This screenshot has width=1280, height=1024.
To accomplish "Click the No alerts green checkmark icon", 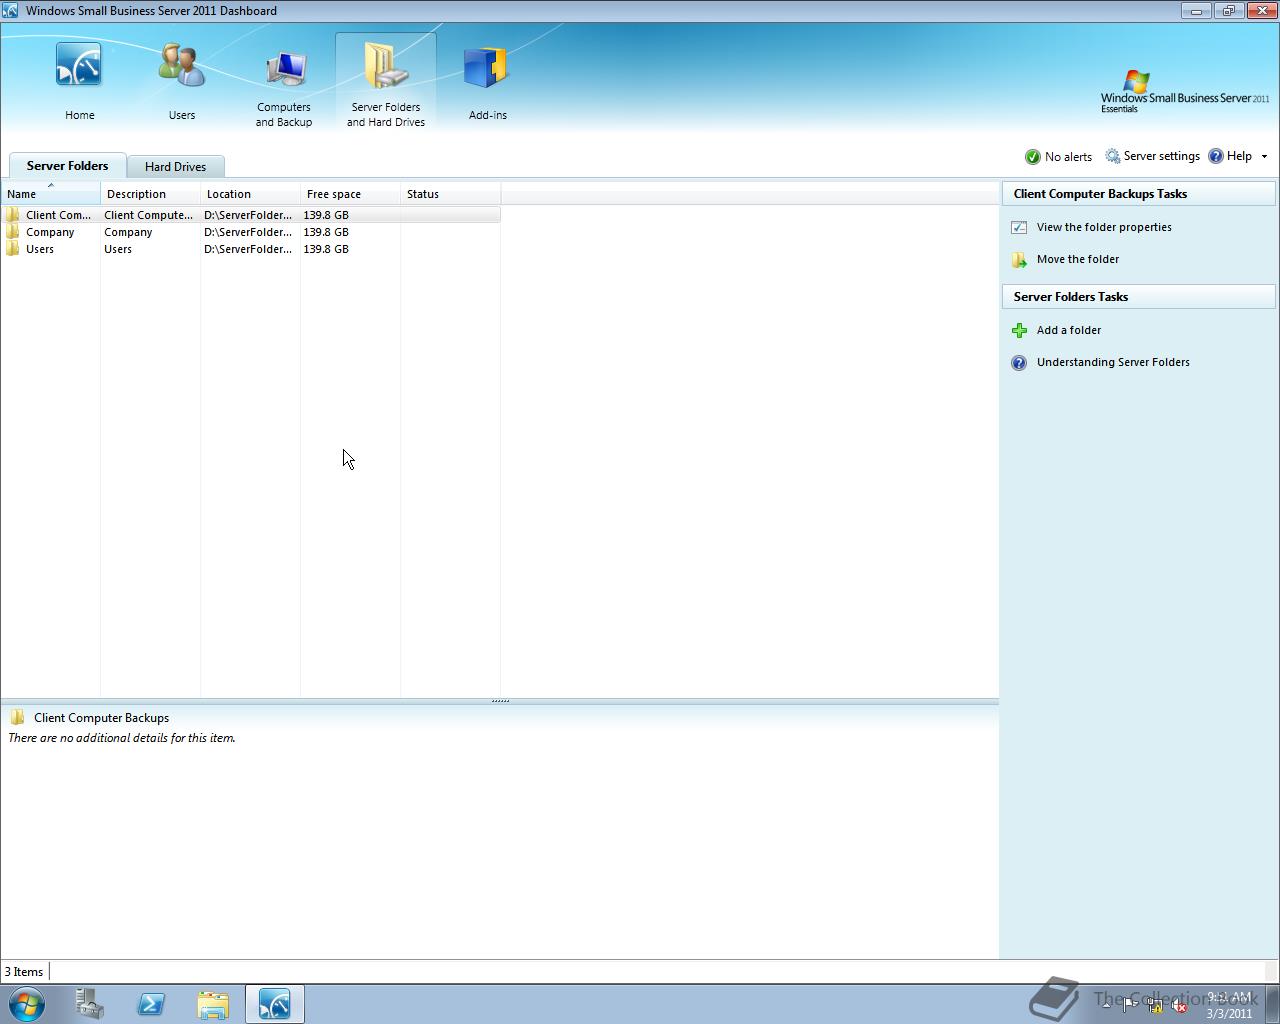I will pos(1033,157).
